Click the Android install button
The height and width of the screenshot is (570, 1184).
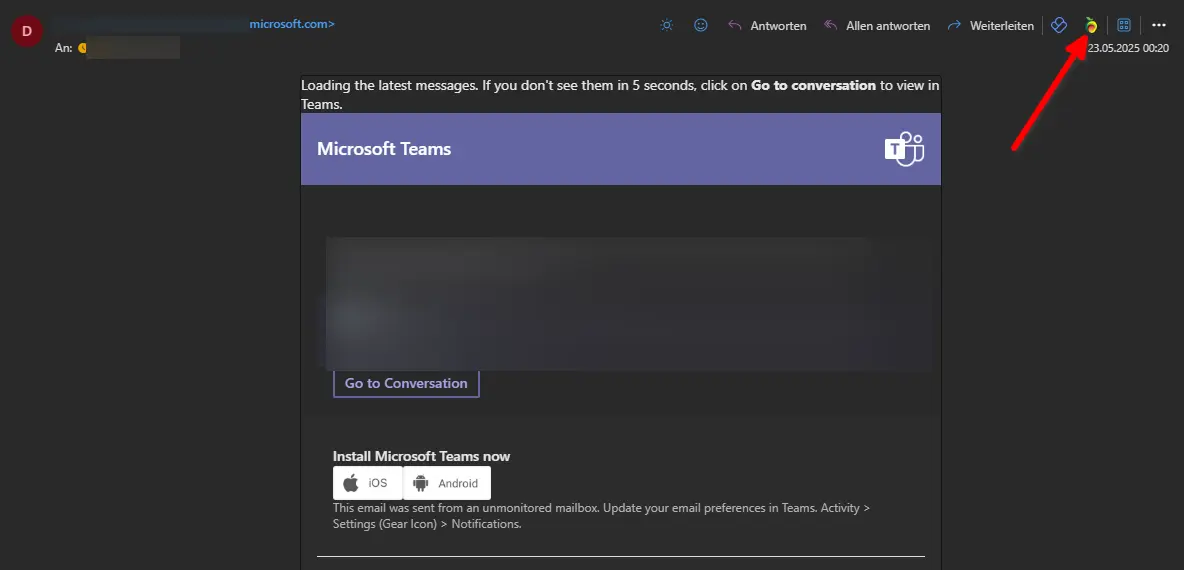447,483
